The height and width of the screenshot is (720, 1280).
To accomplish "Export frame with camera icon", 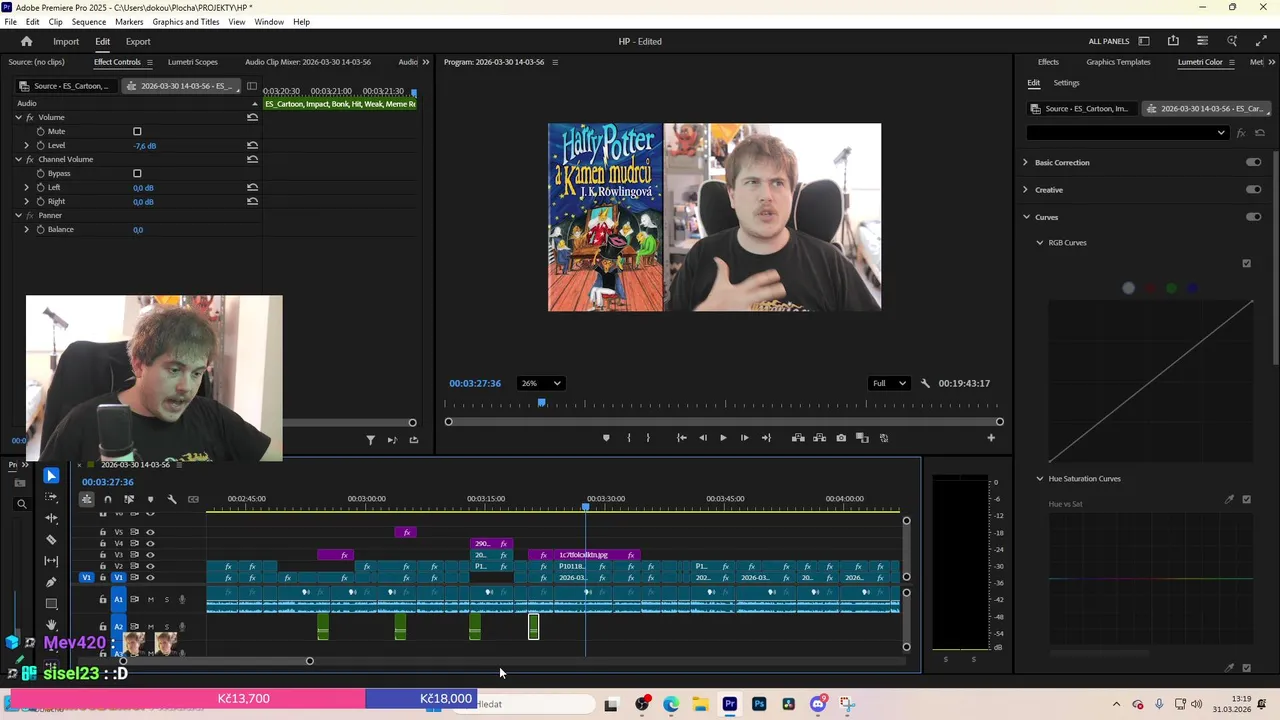I will point(841,438).
